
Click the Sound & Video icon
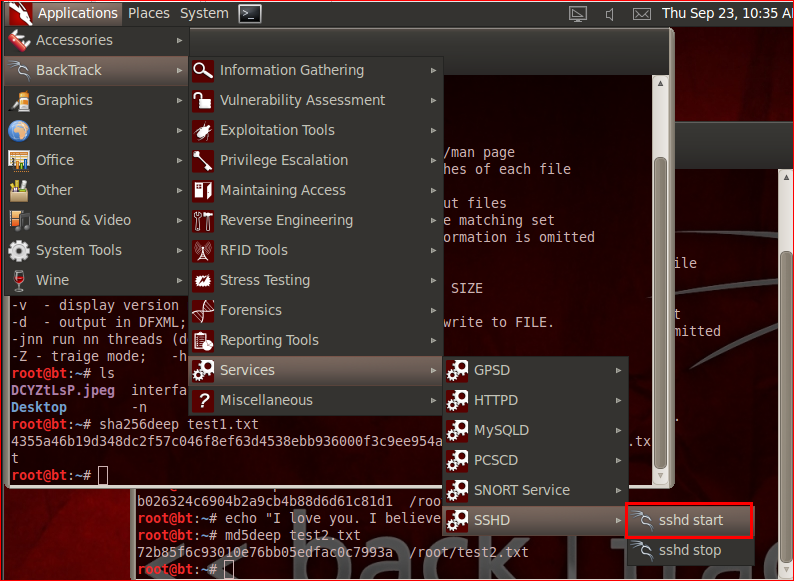tap(19, 220)
